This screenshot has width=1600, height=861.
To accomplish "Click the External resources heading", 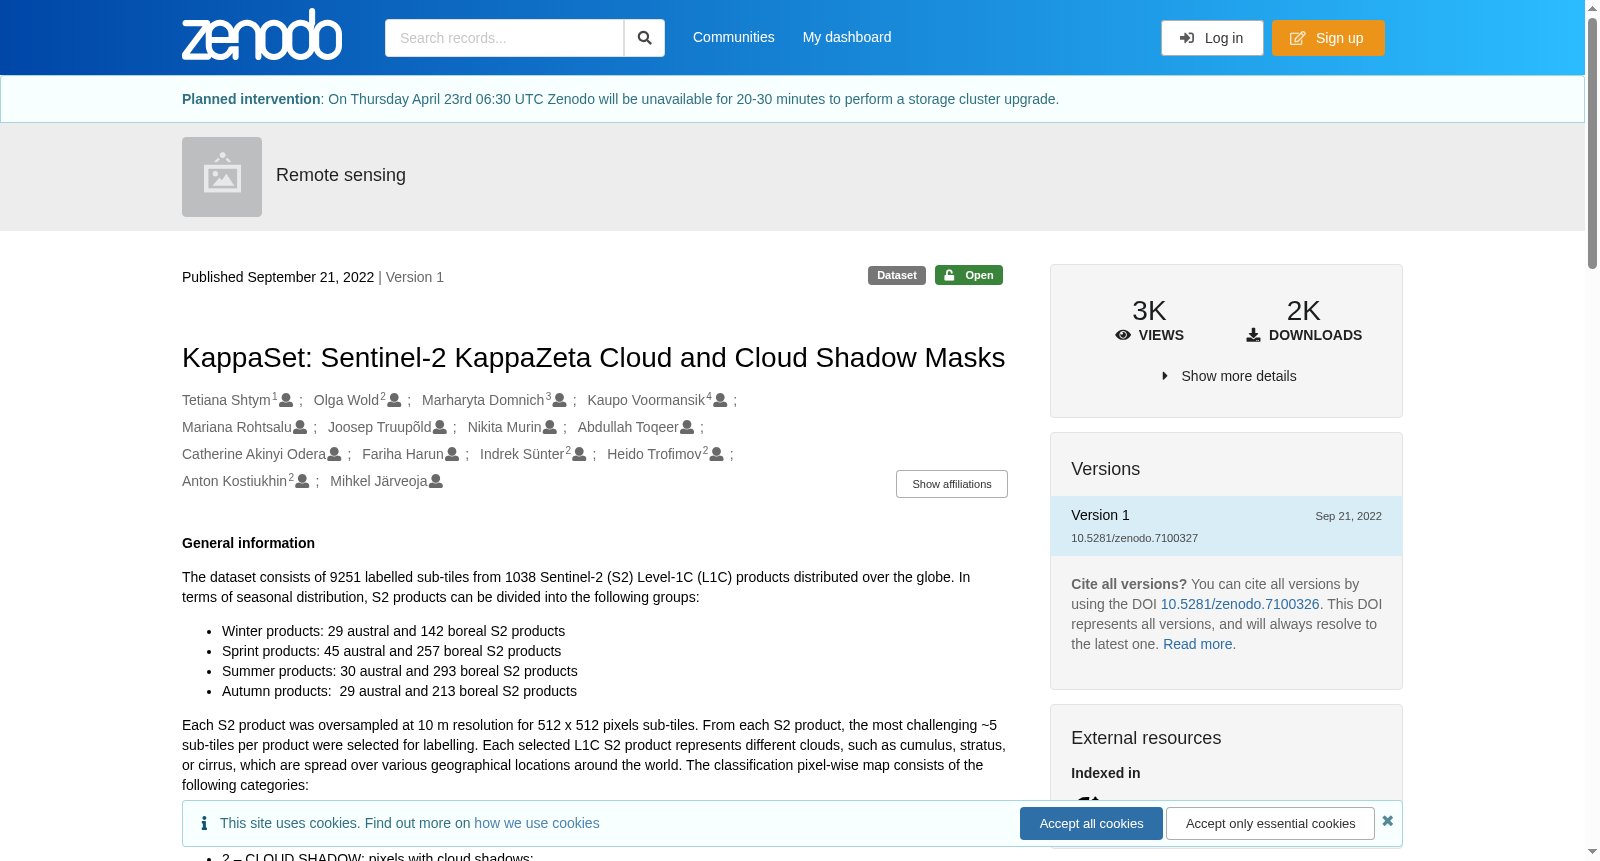I will [1146, 738].
